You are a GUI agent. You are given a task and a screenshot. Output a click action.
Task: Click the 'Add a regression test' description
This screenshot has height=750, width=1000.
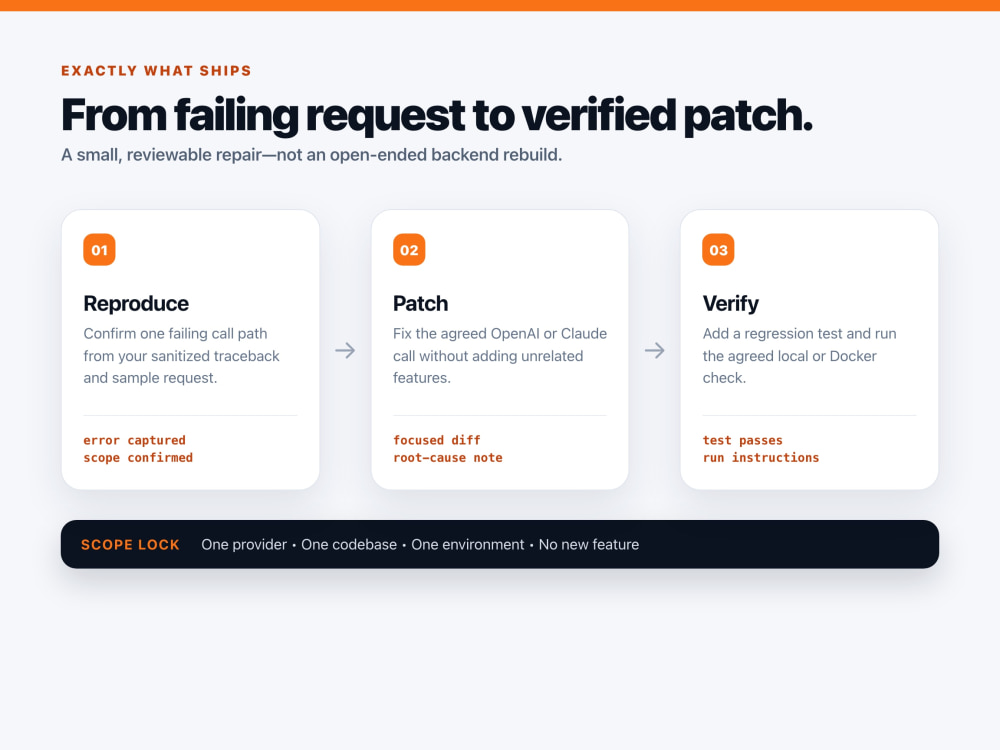[x=800, y=356]
